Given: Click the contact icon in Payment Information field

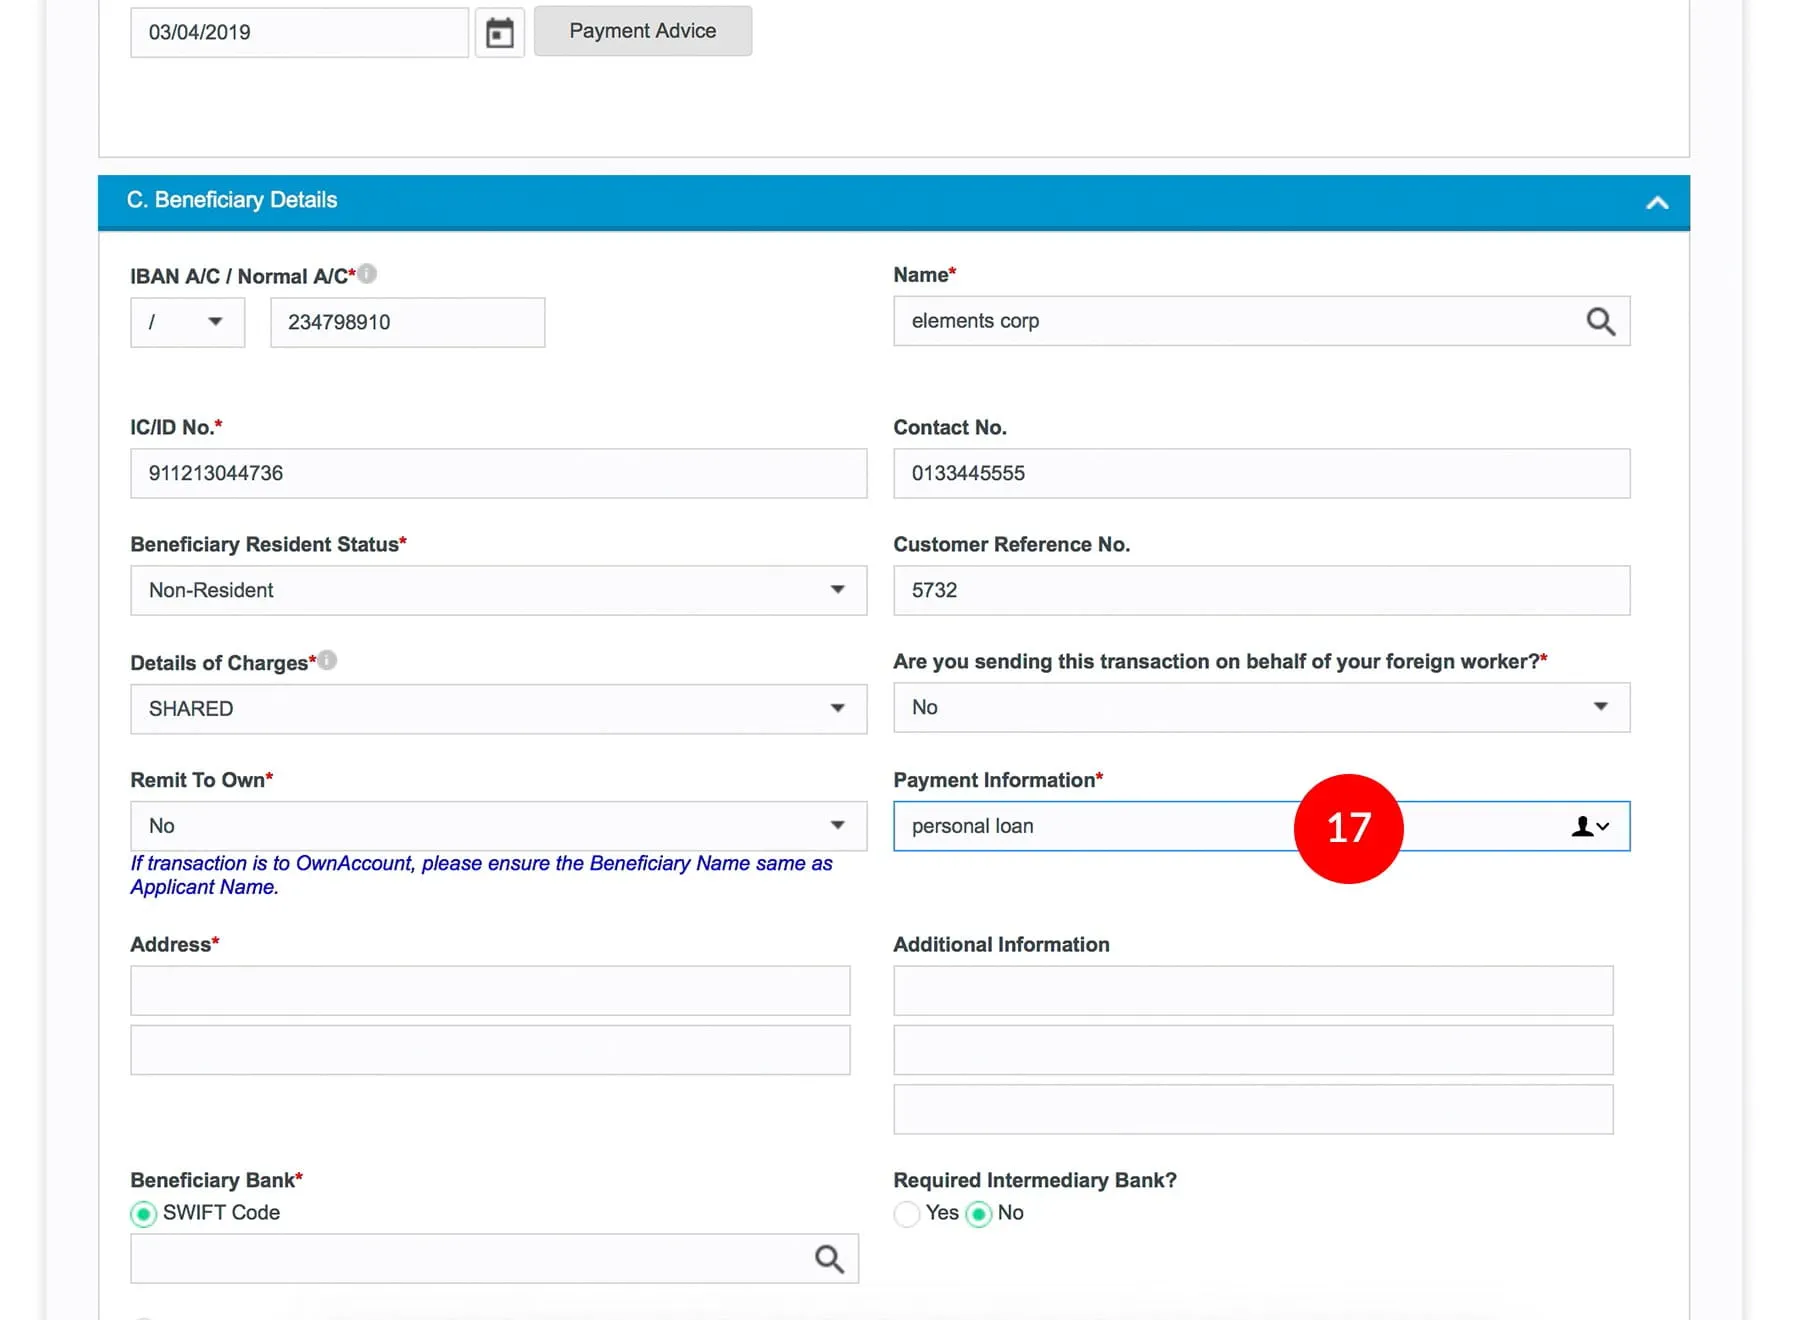Looking at the screenshot, I should tap(1589, 826).
